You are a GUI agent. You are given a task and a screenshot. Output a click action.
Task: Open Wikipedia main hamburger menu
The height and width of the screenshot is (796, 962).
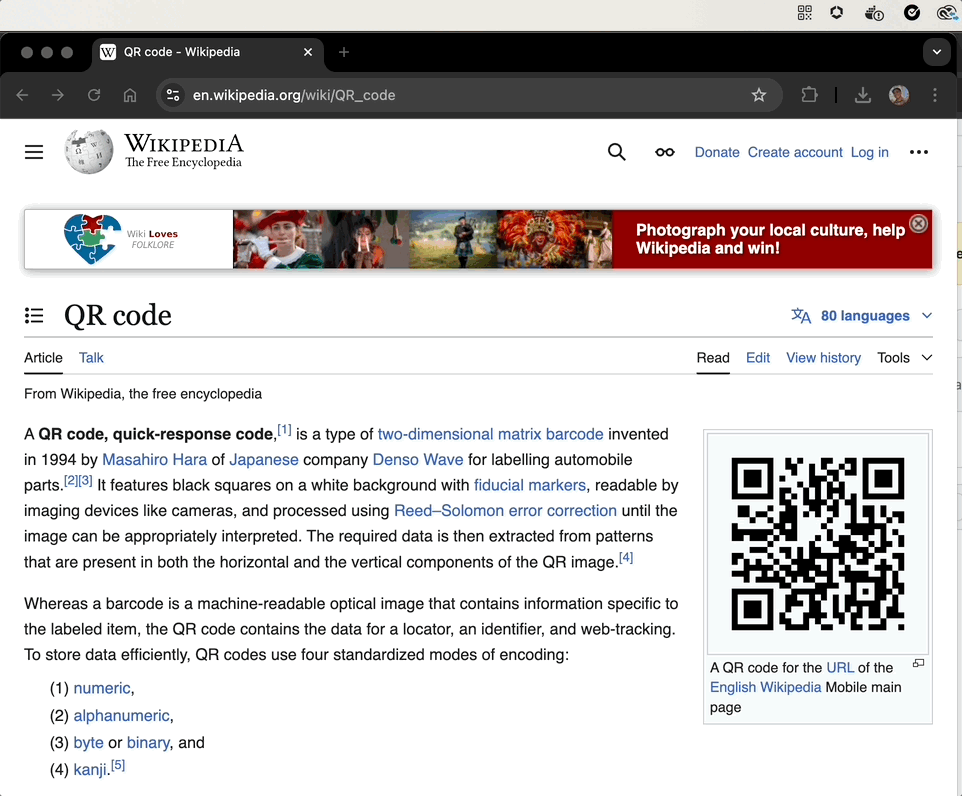(x=34, y=152)
